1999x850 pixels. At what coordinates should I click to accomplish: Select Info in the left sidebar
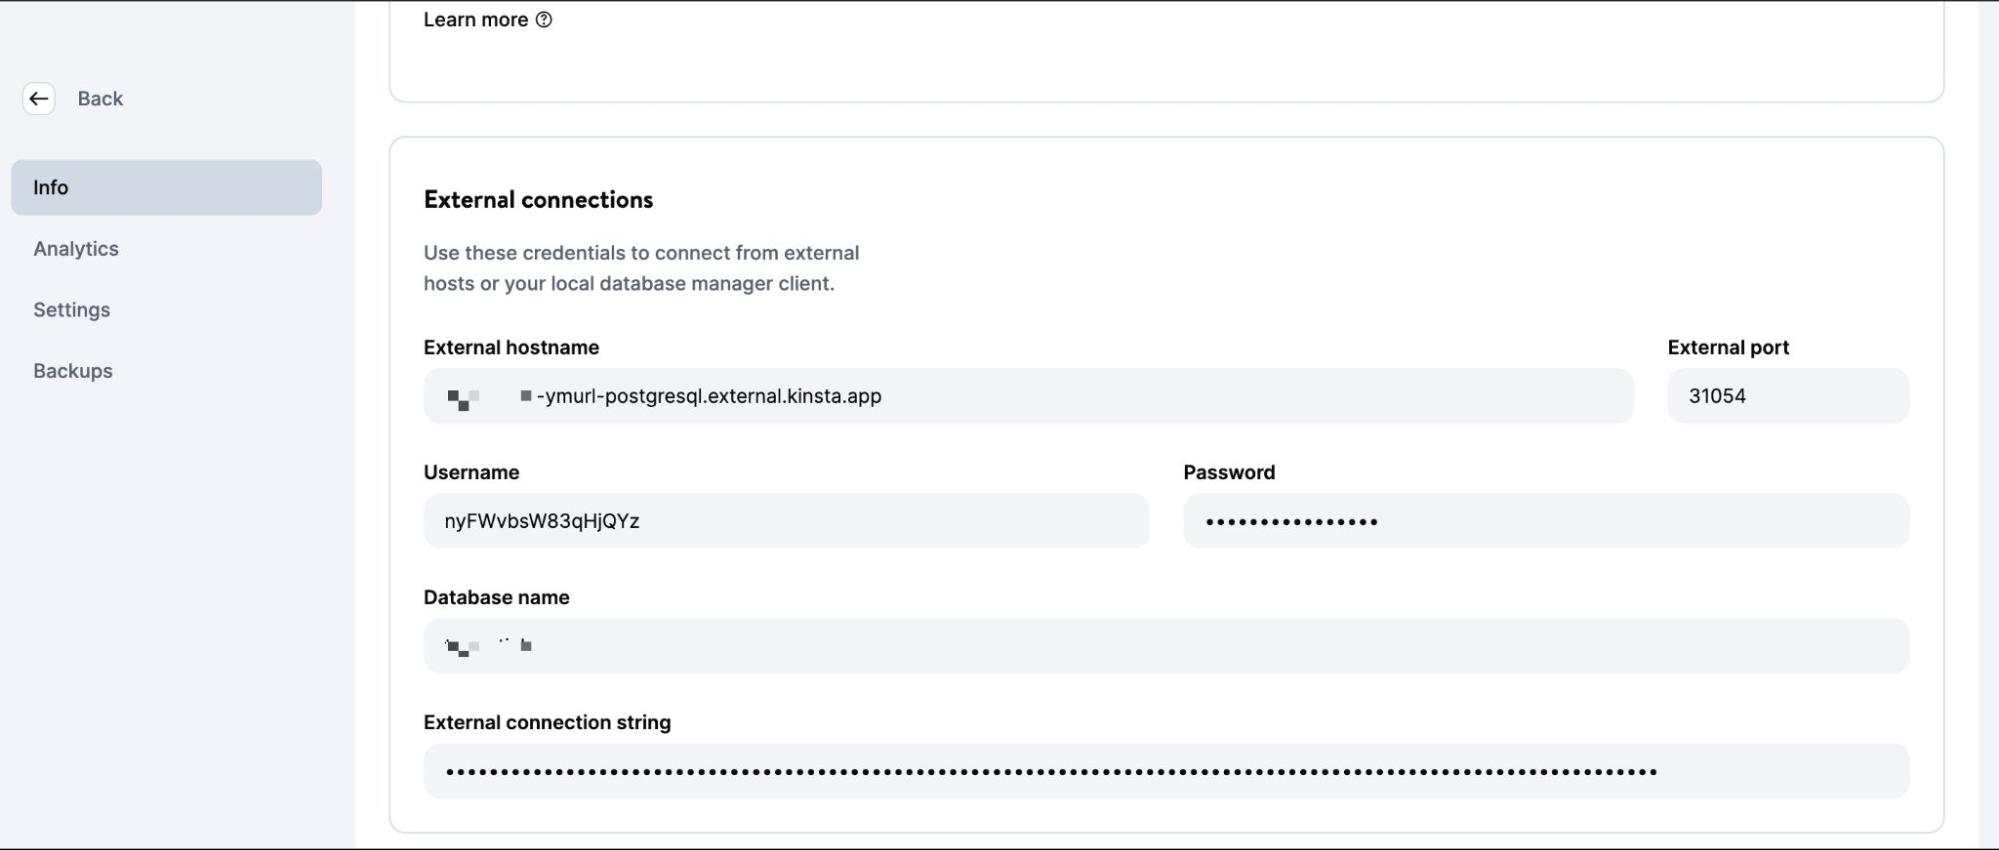pos(50,187)
